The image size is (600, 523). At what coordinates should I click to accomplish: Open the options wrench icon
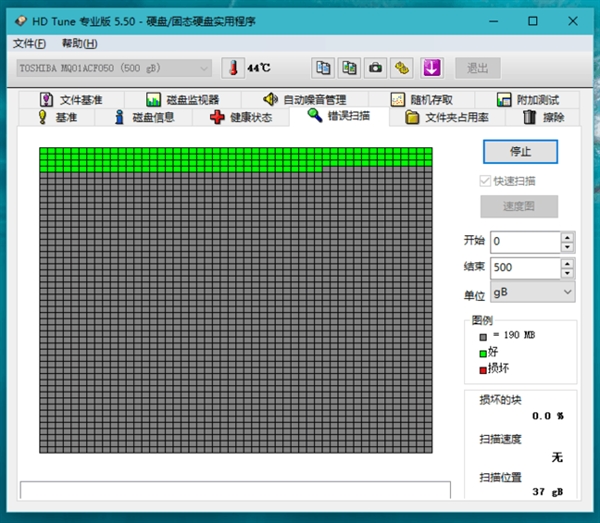[401, 68]
